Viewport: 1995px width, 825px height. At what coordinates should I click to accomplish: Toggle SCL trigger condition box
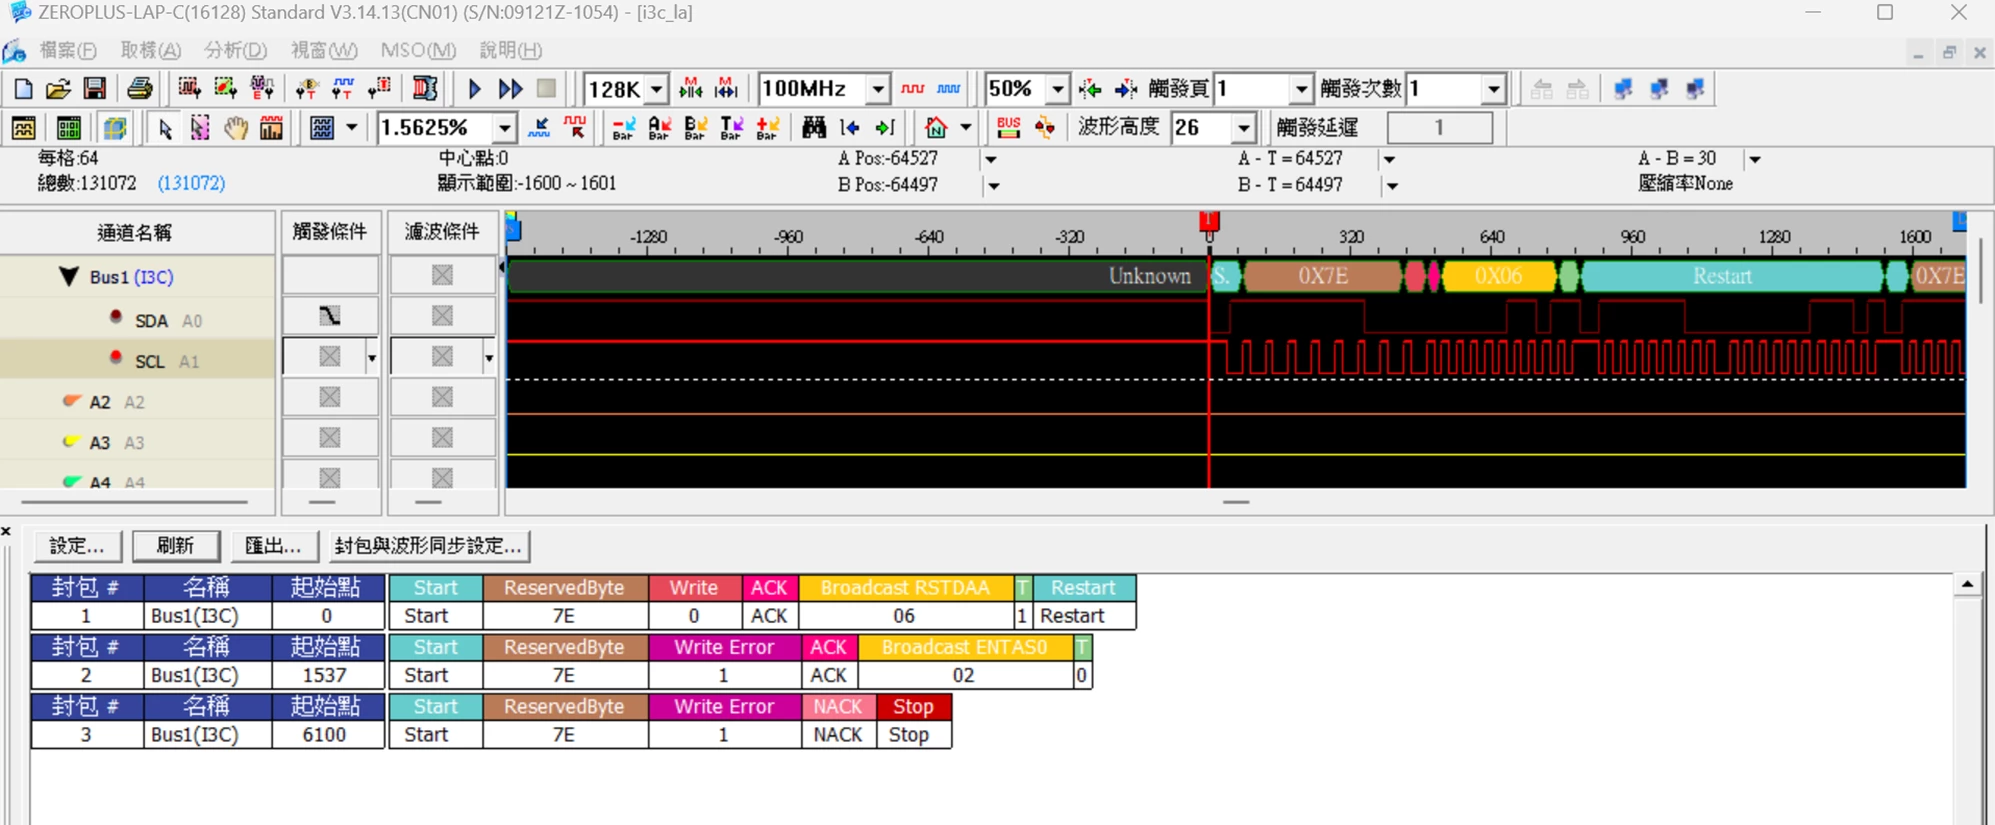click(329, 357)
